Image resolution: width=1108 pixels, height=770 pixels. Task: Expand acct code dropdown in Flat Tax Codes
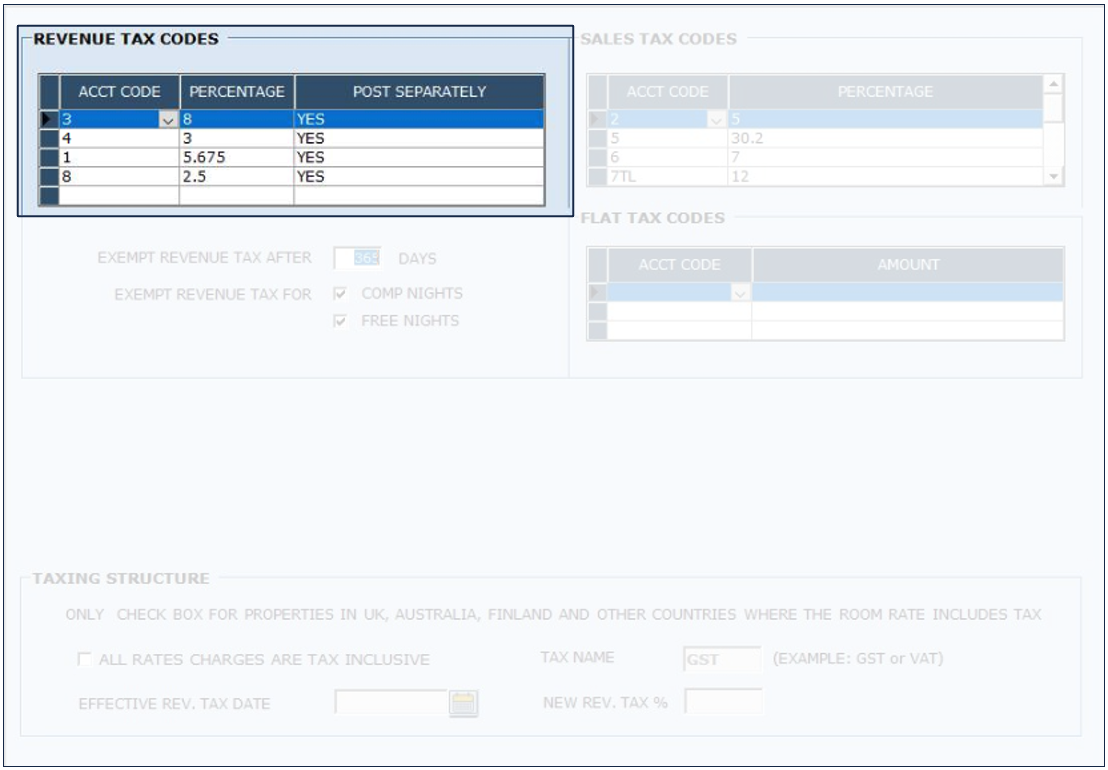coord(740,293)
